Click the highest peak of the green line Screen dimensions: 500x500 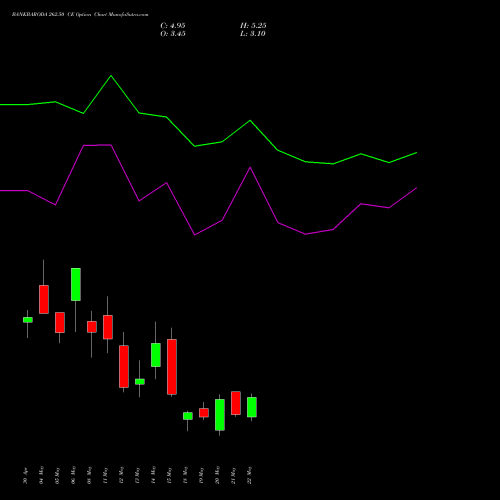[x=111, y=76]
